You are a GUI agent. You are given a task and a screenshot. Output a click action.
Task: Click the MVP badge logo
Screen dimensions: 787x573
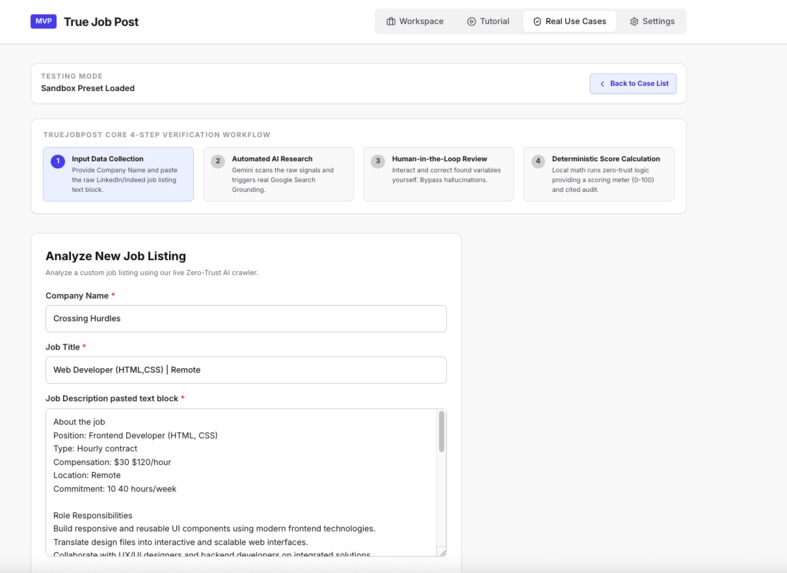(43, 21)
